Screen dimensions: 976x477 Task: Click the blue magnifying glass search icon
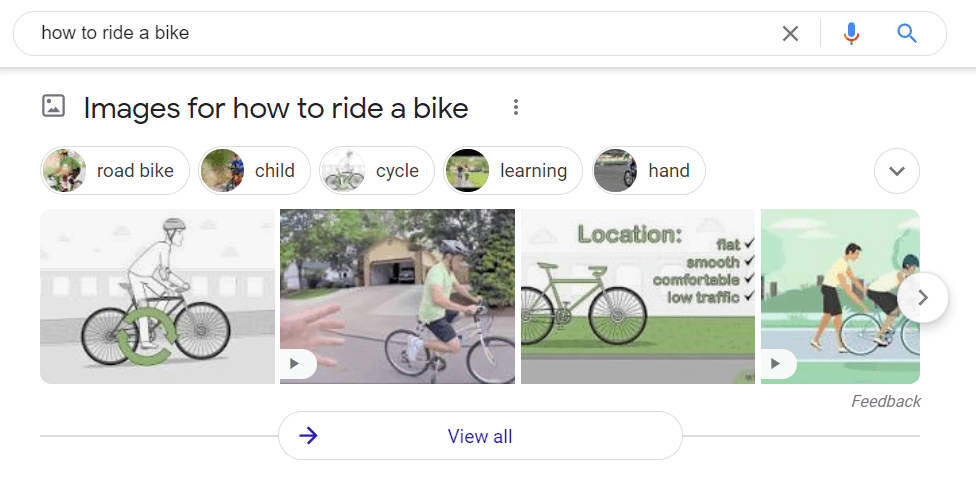click(x=907, y=34)
